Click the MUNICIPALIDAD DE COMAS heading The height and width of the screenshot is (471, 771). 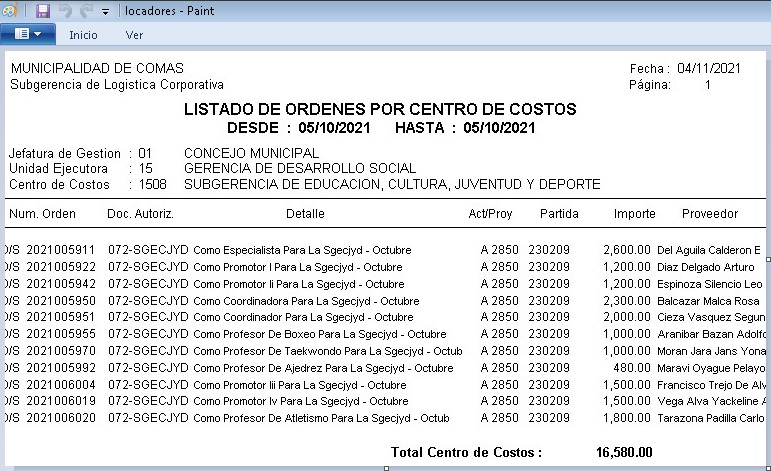pos(97,68)
